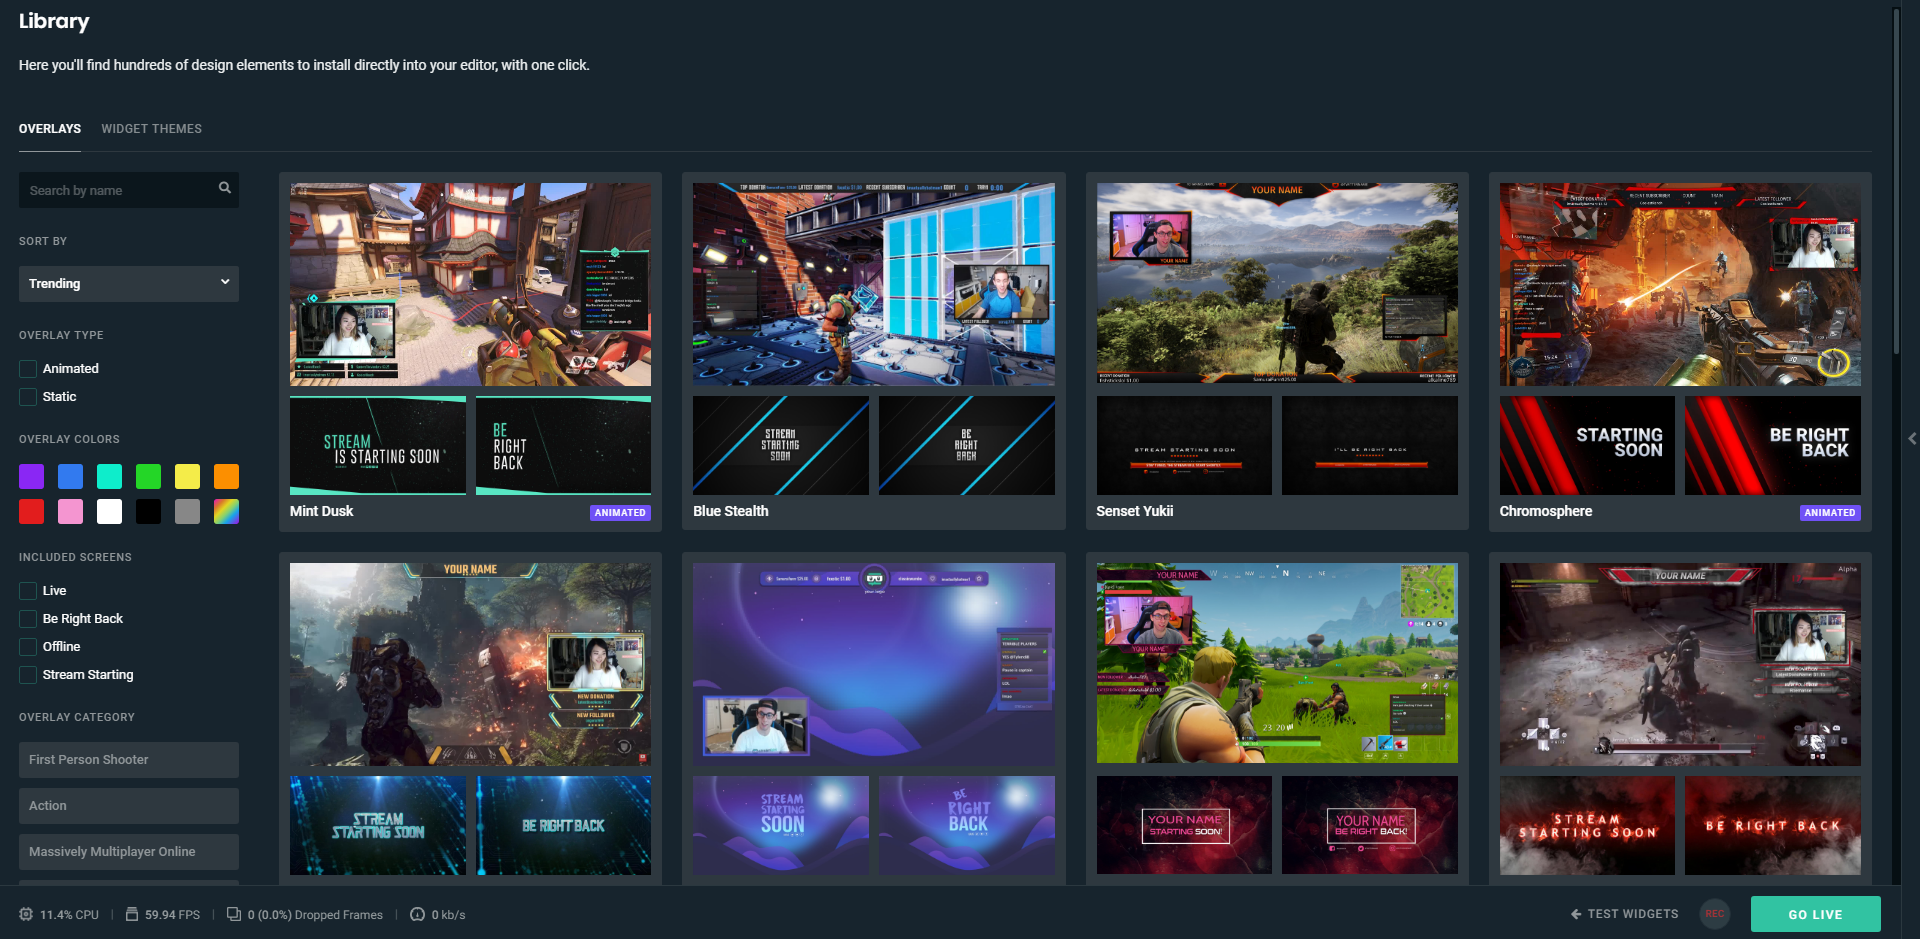Viewport: 1920px width, 939px height.
Task: Enable the Animated overlay type checkbox
Action: [x=28, y=369]
